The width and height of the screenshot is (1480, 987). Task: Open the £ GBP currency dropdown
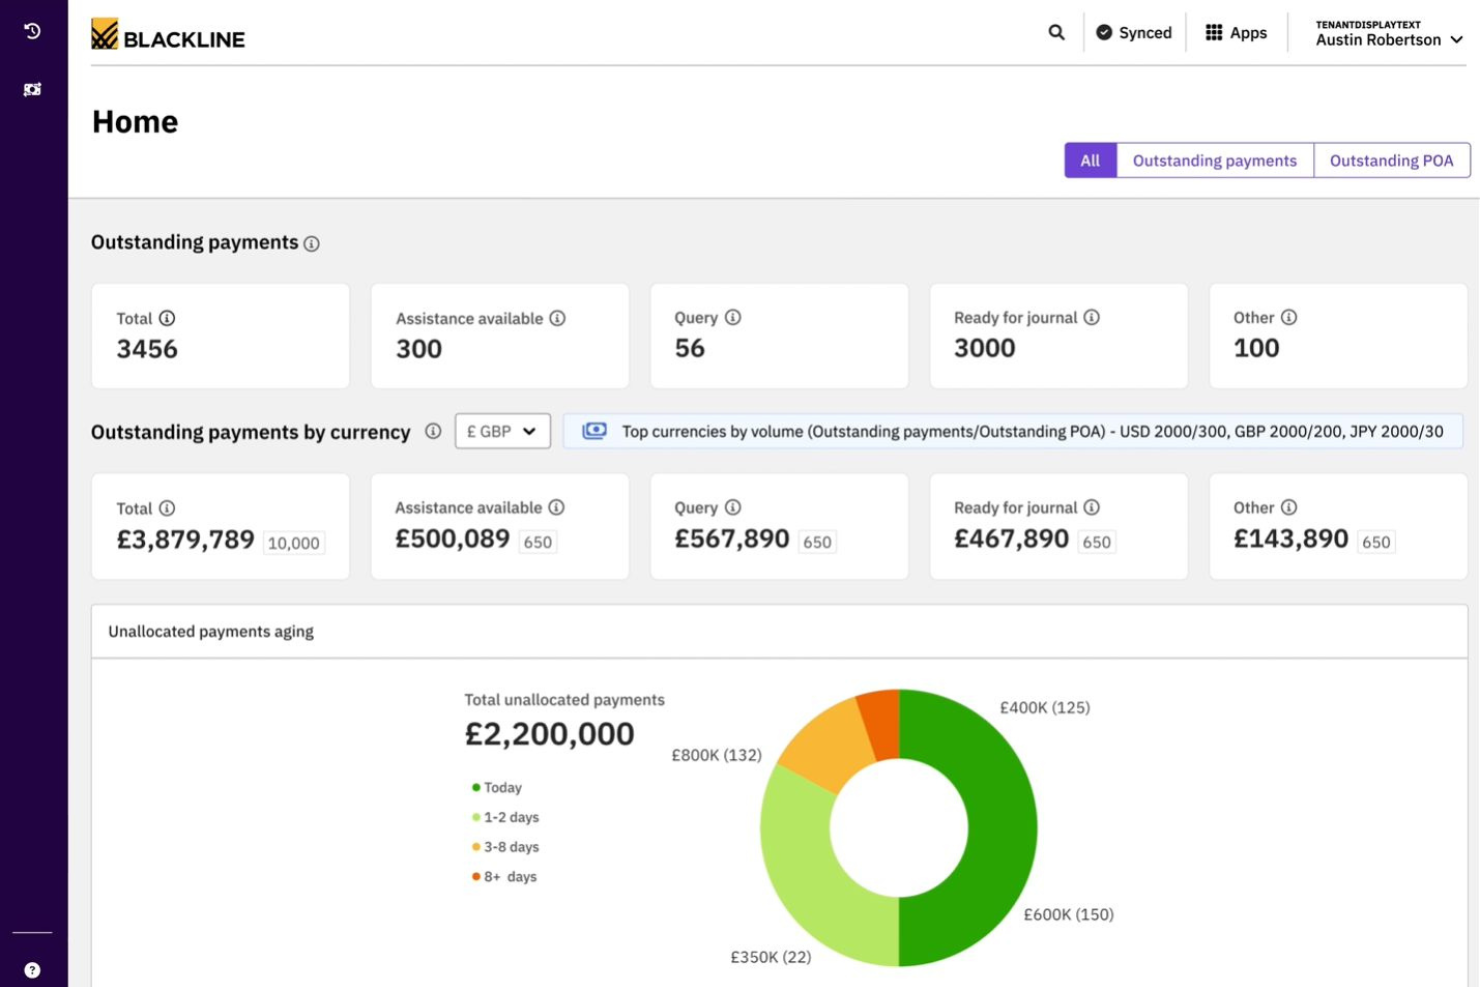click(x=502, y=431)
